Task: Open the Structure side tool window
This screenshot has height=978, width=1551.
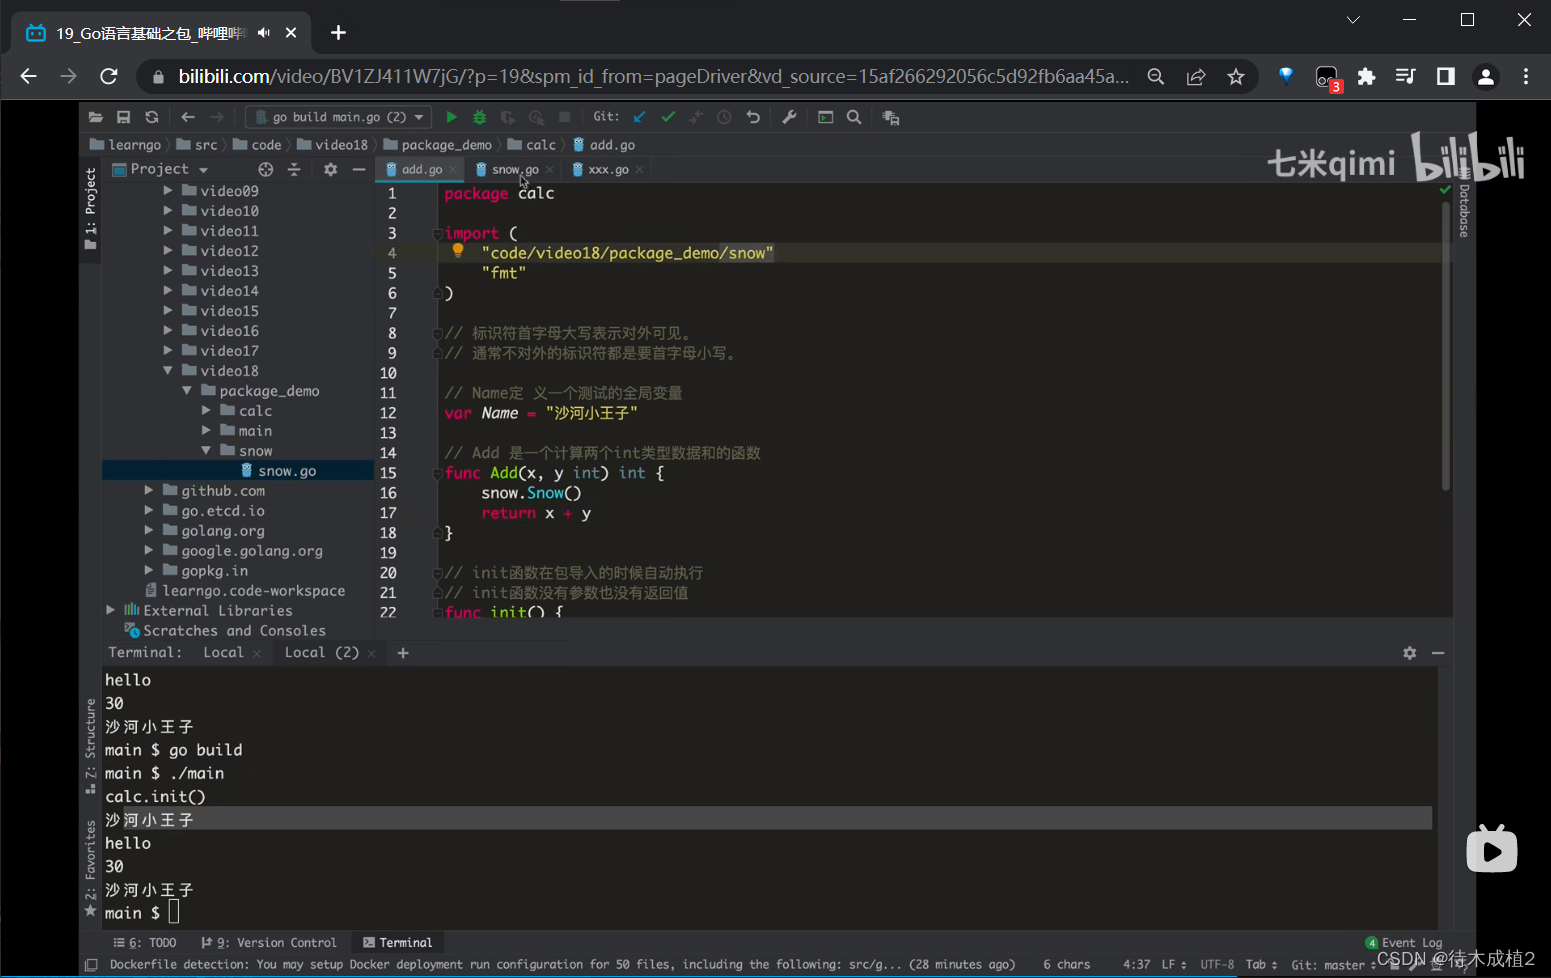Action: tap(90, 745)
